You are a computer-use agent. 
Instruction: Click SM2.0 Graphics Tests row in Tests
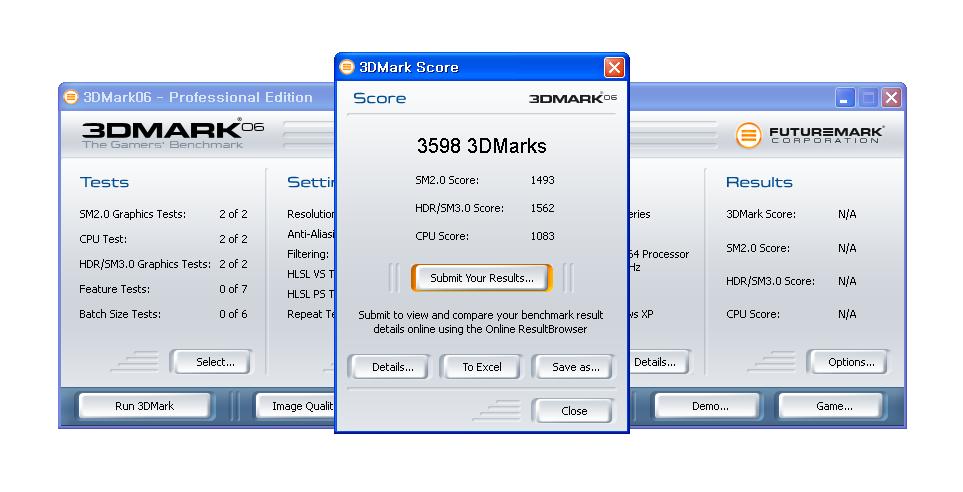[x=163, y=214]
